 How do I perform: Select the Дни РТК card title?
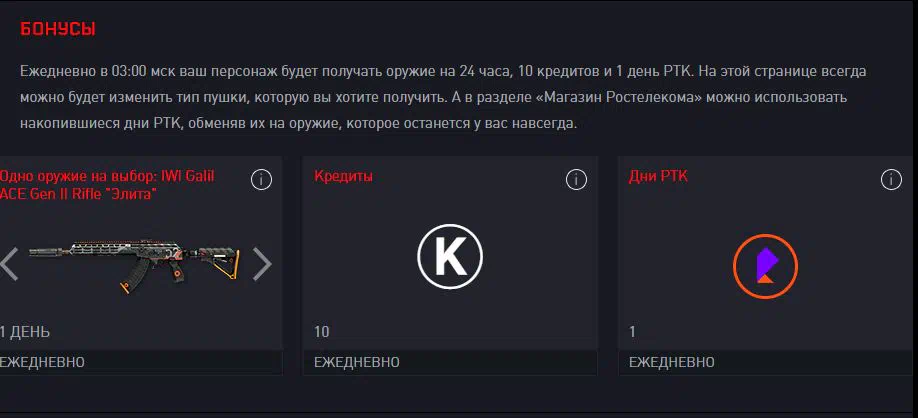(x=658, y=176)
